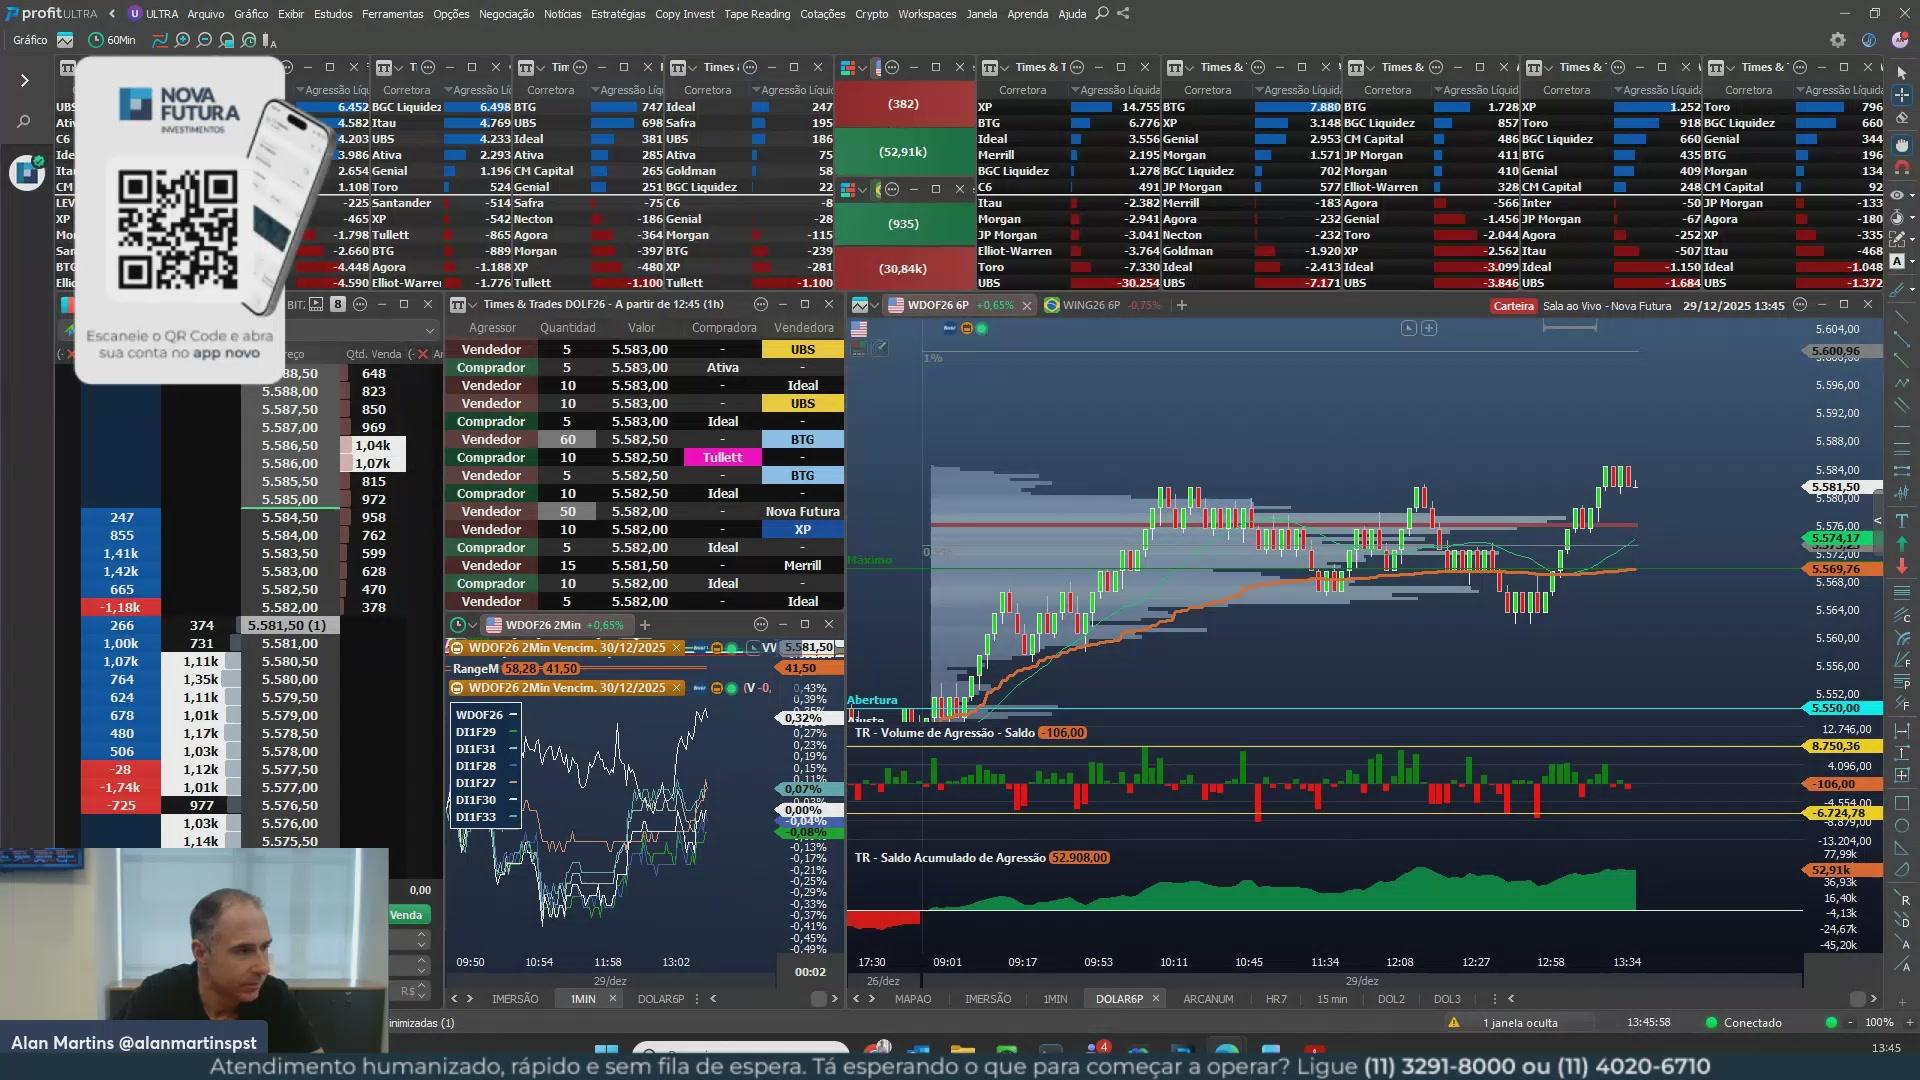Select price row 5.581,50 in the book
Image resolution: width=1920 pixels, height=1080 pixels.
click(287, 625)
